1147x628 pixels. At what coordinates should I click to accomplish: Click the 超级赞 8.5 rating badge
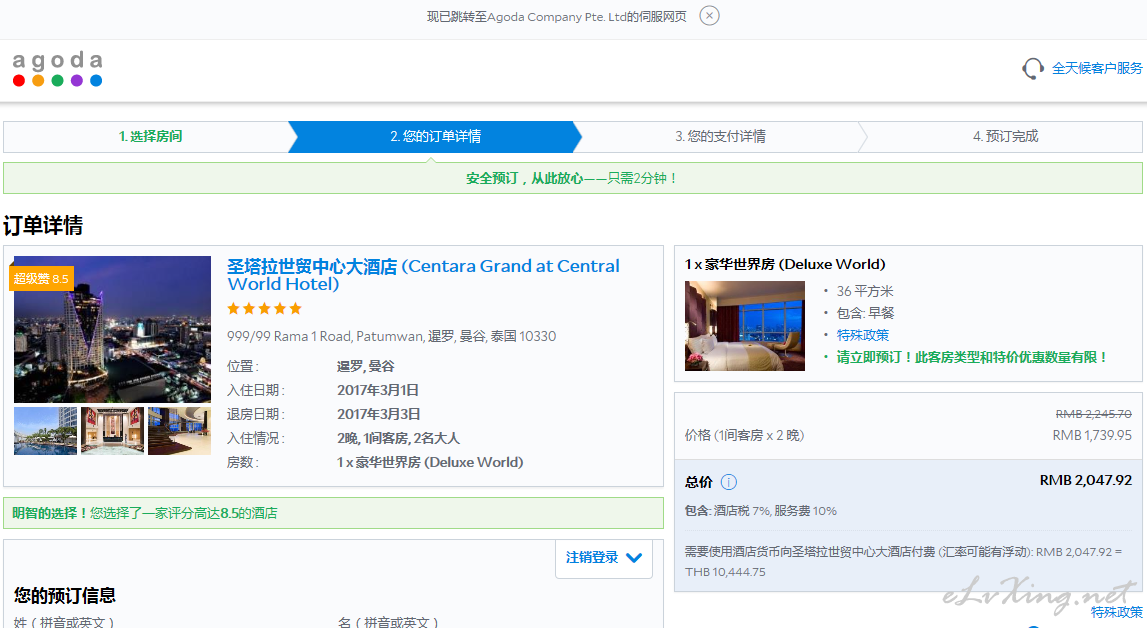coord(41,279)
